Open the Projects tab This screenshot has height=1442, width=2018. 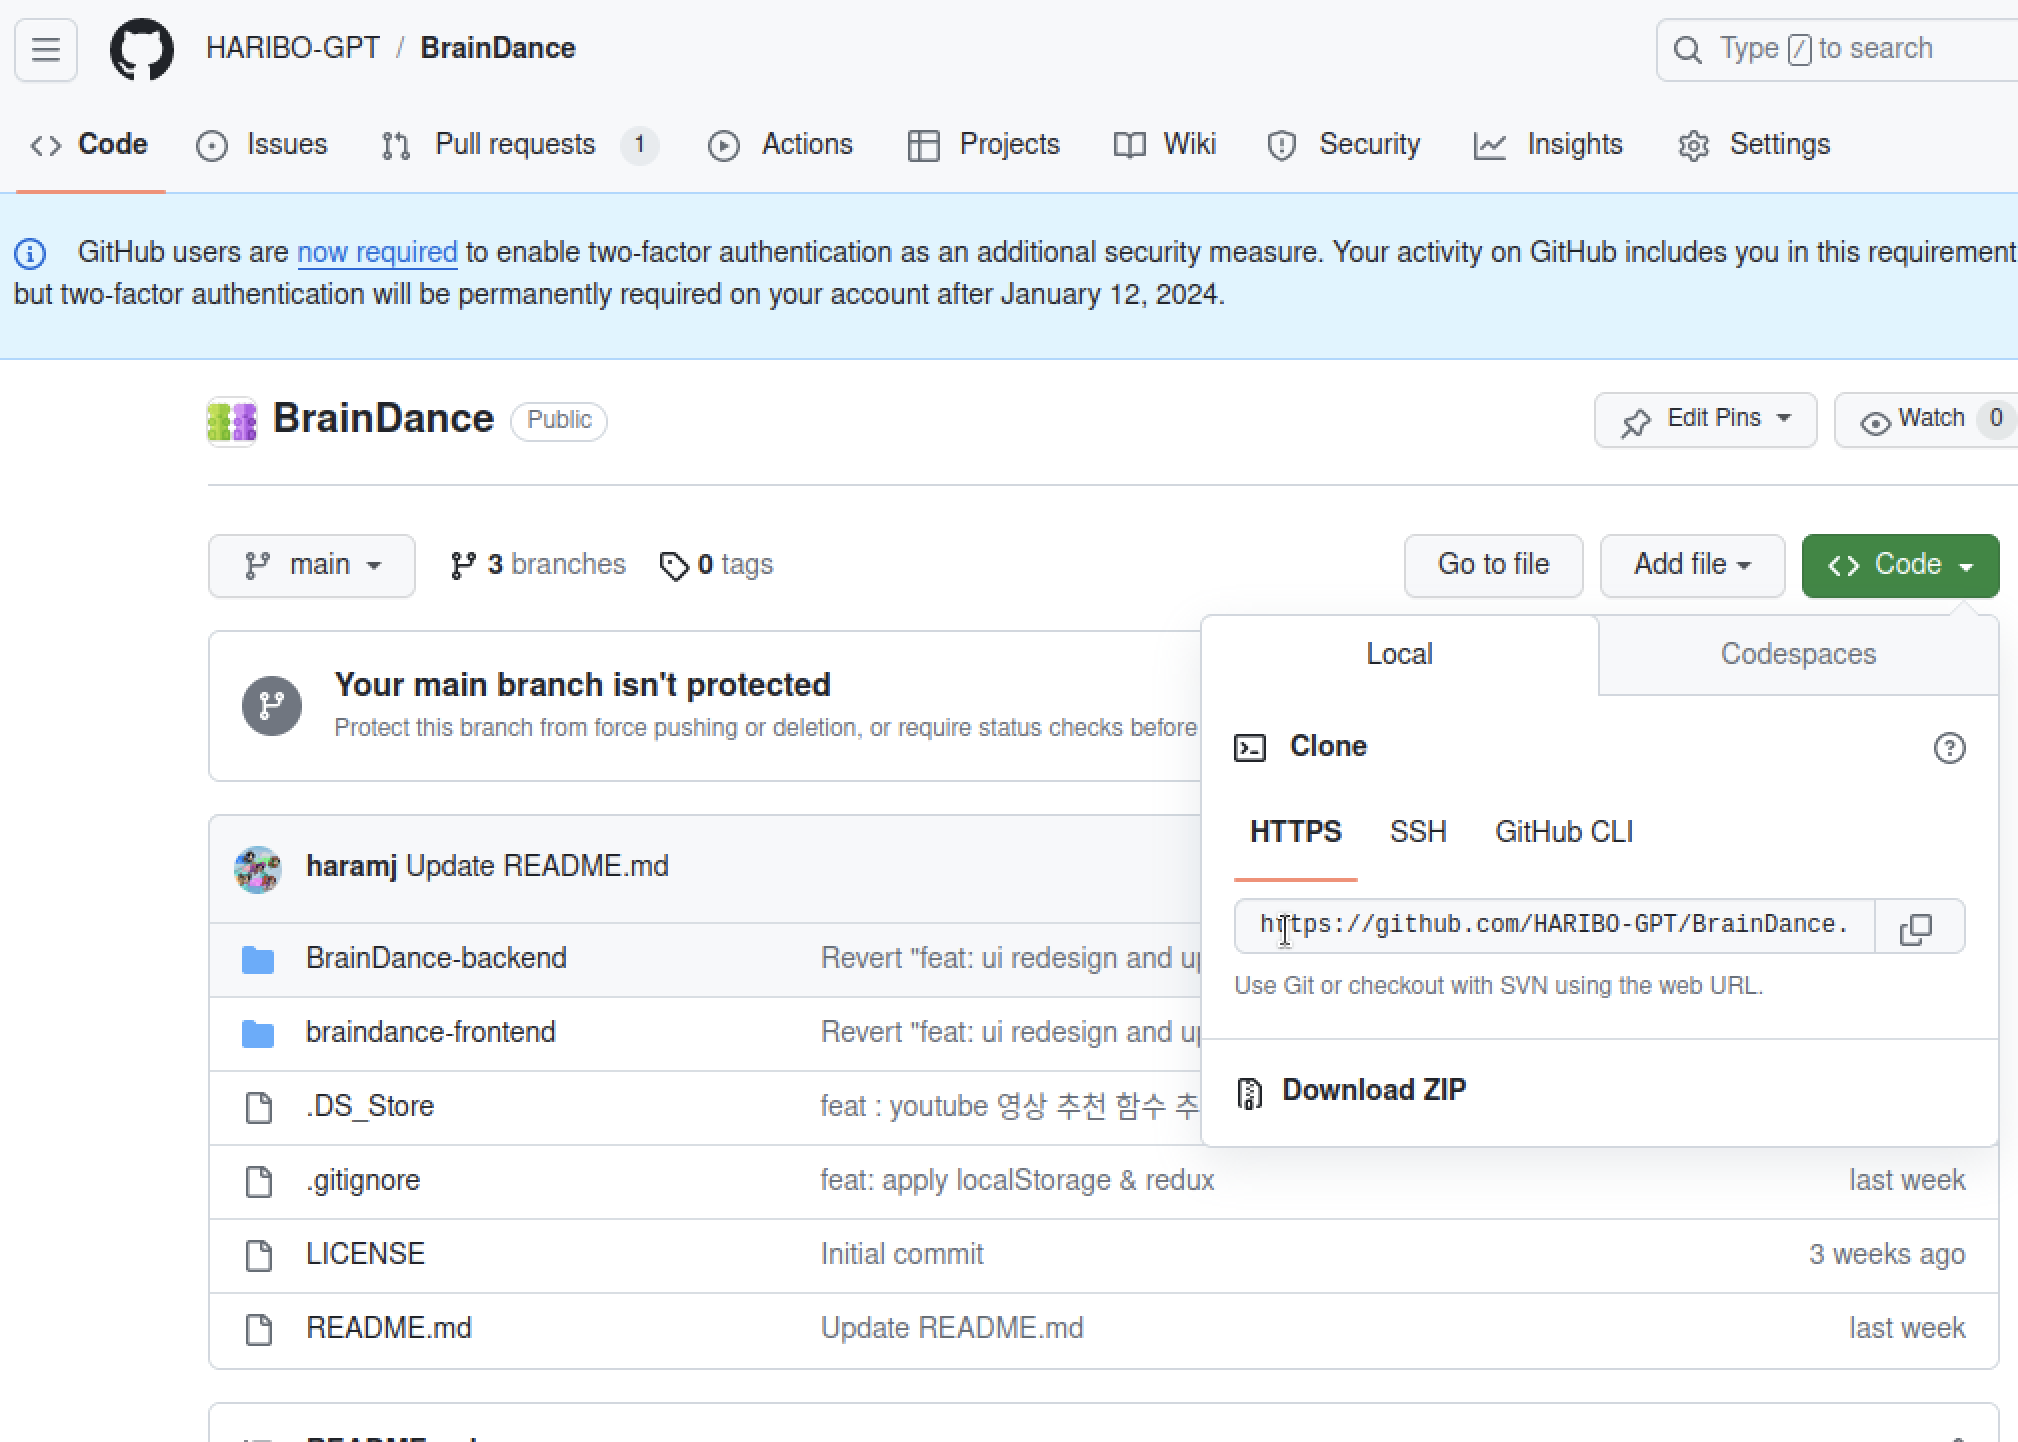[983, 145]
